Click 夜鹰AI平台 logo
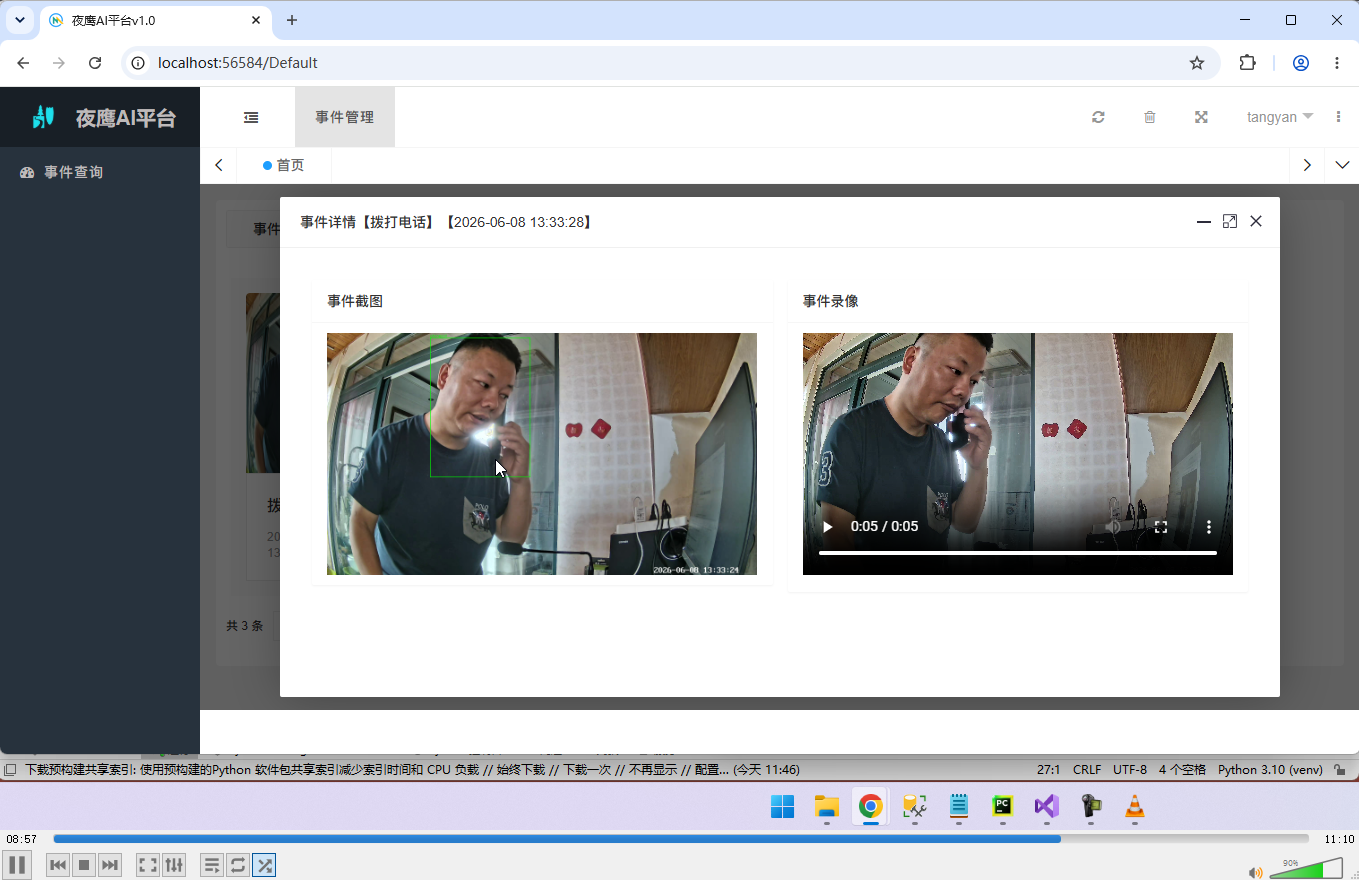Image resolution: width=1359 pixels, height=880 pixels. pos(104,117)
